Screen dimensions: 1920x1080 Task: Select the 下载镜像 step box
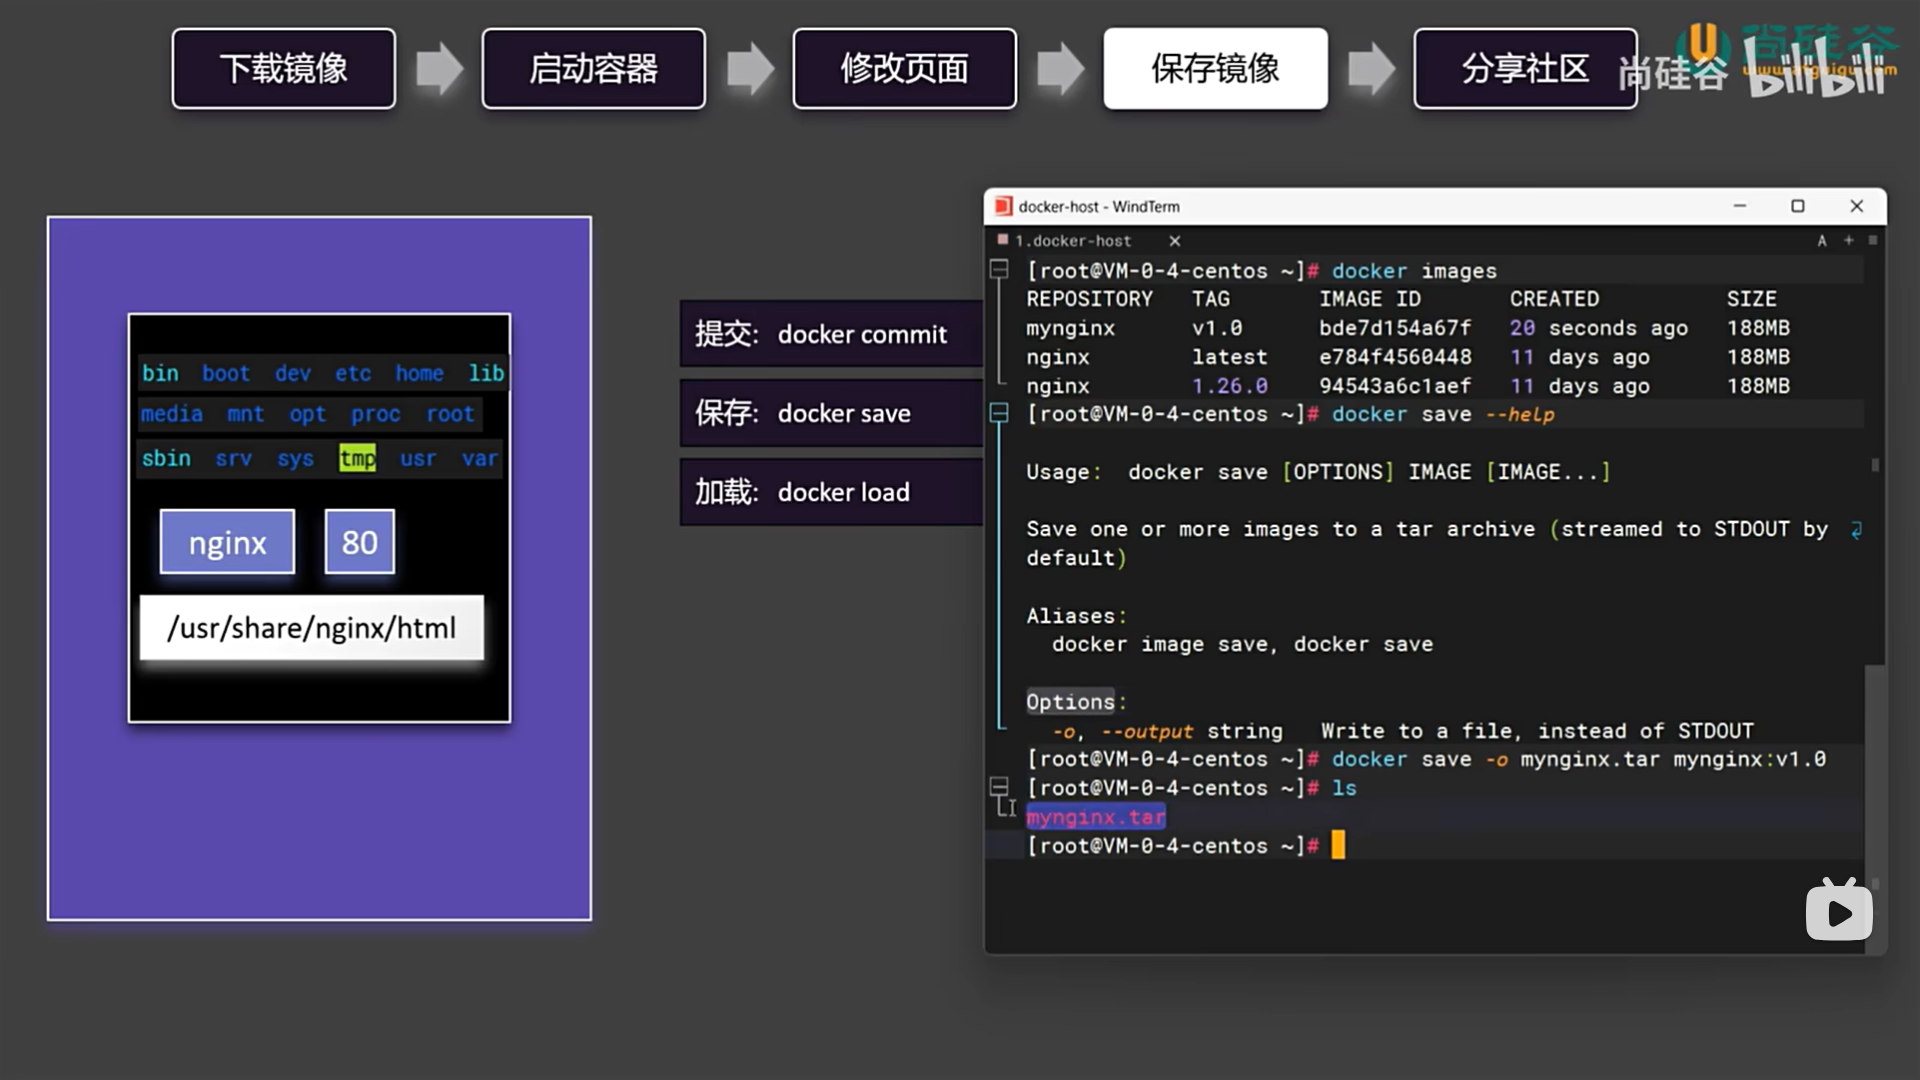pos(284,68)
